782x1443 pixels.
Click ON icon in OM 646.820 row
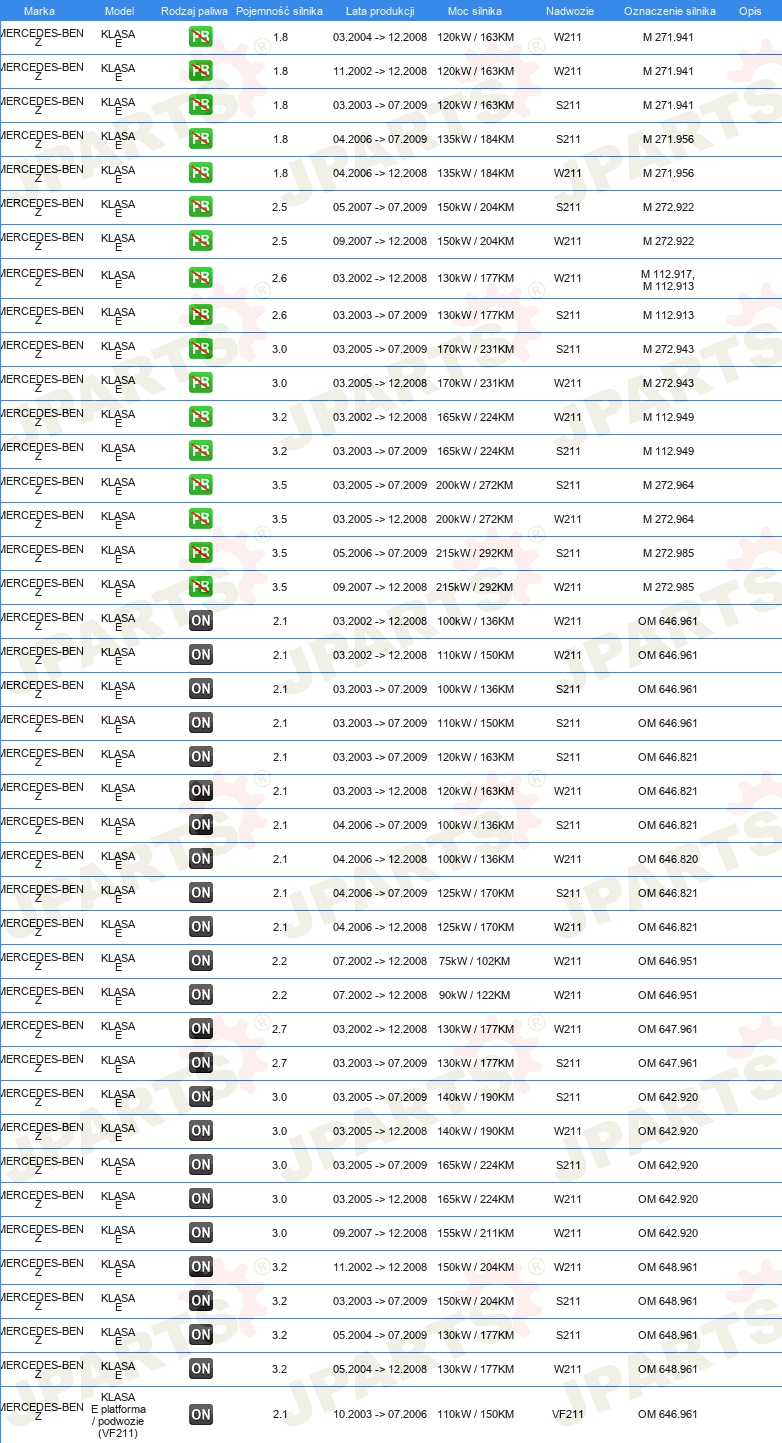[201, 860]
